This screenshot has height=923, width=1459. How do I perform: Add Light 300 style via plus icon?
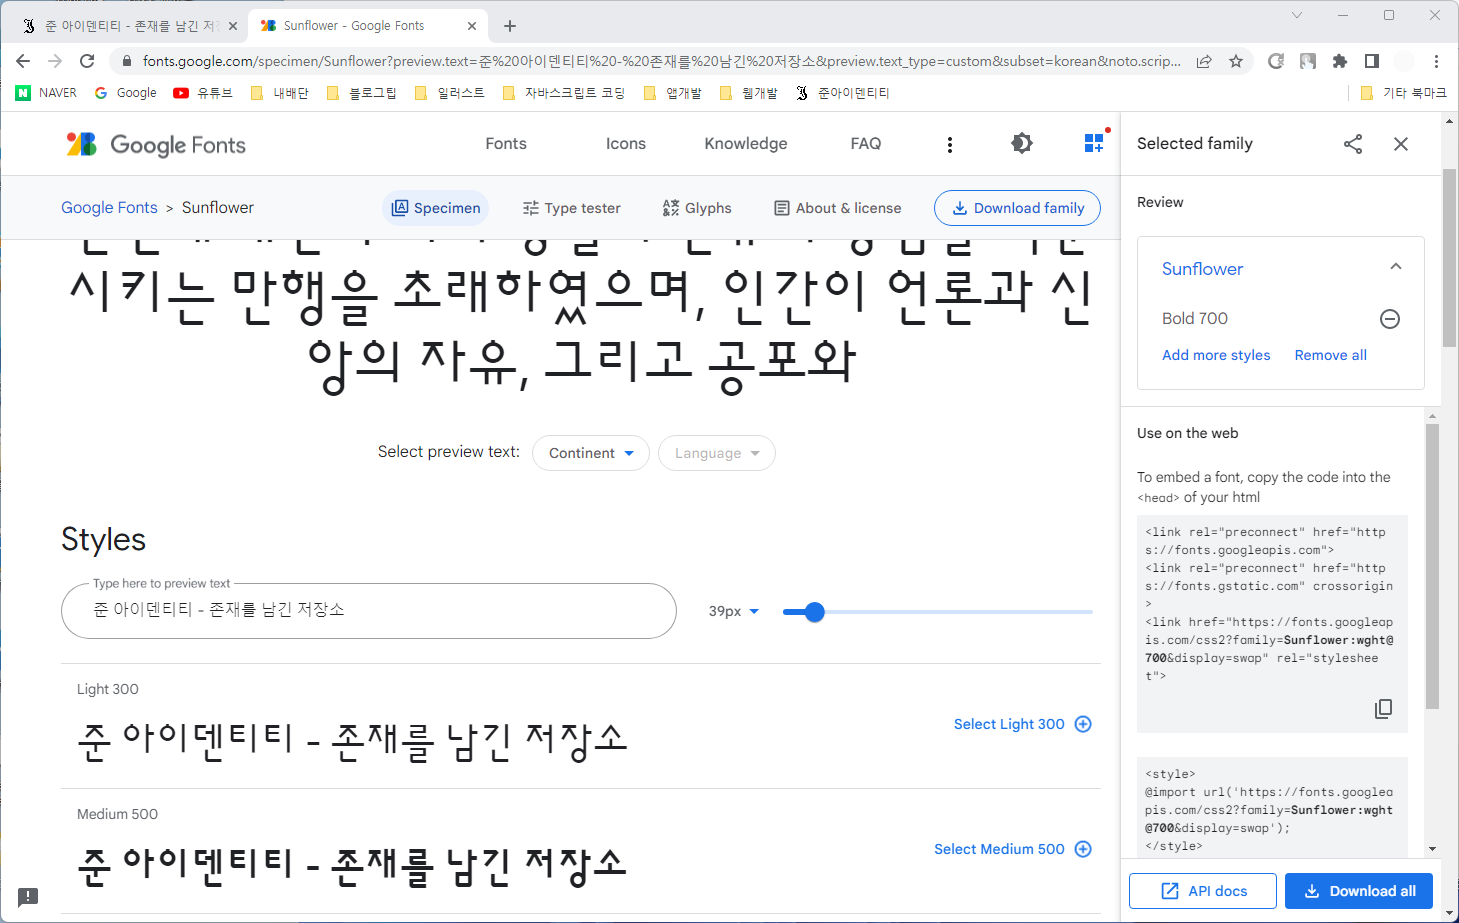click(1083, 724)
